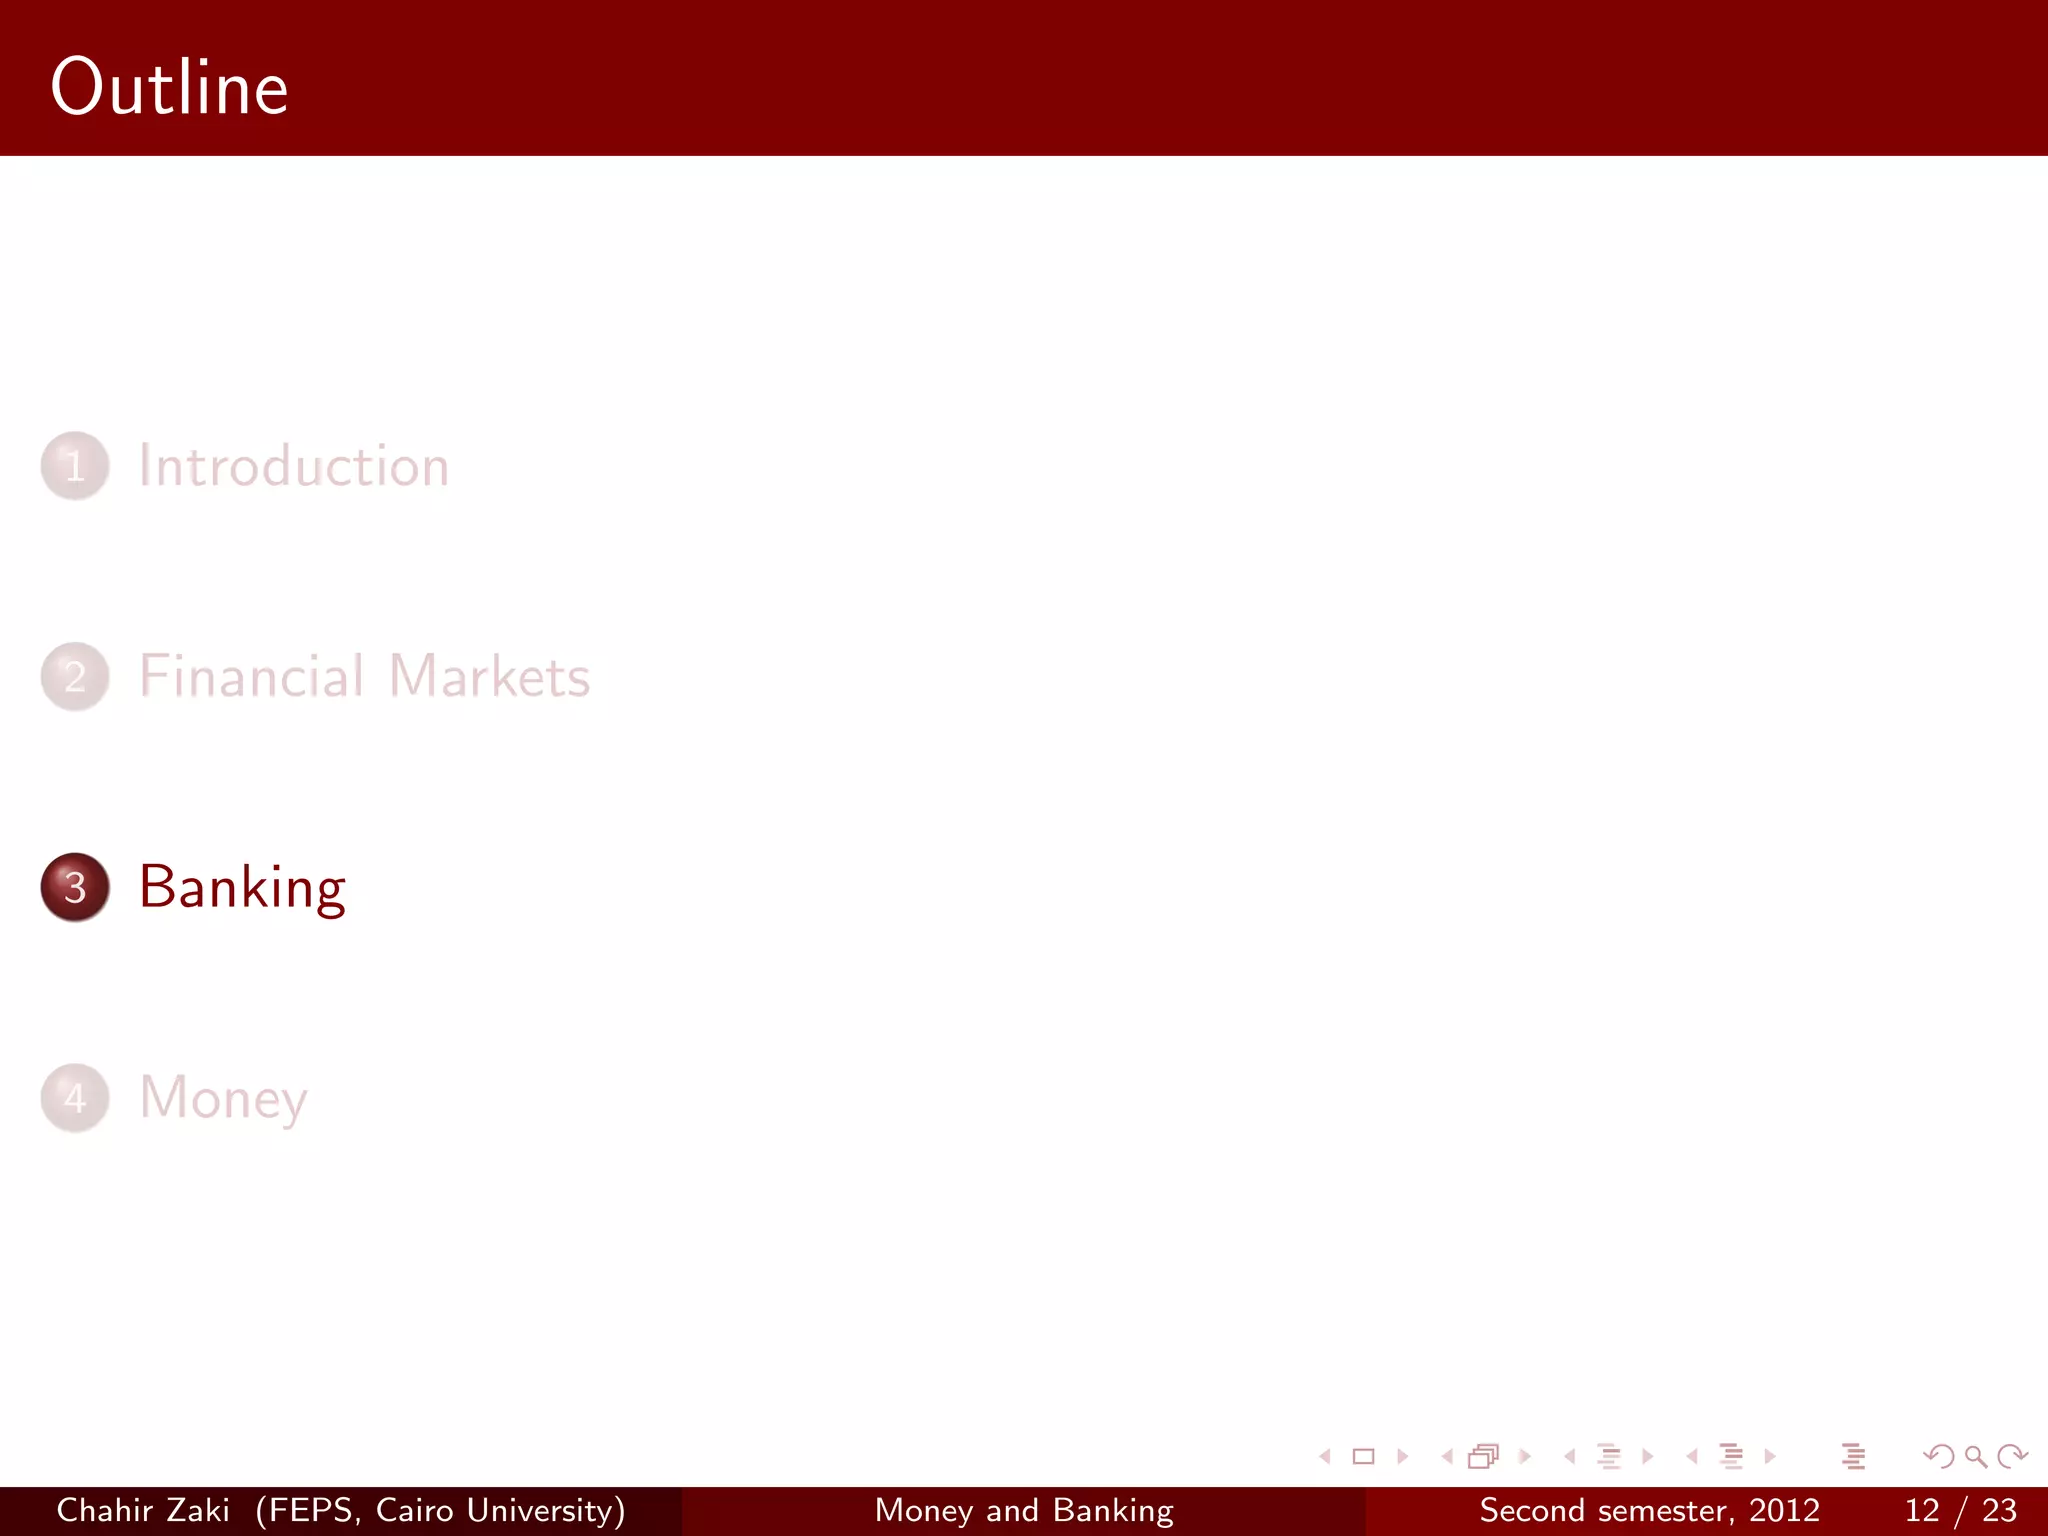Click the numbered ball 4 bullet
Image resolution: width=2048 pixels, height=1536 pixels.
pos(75,1098)
